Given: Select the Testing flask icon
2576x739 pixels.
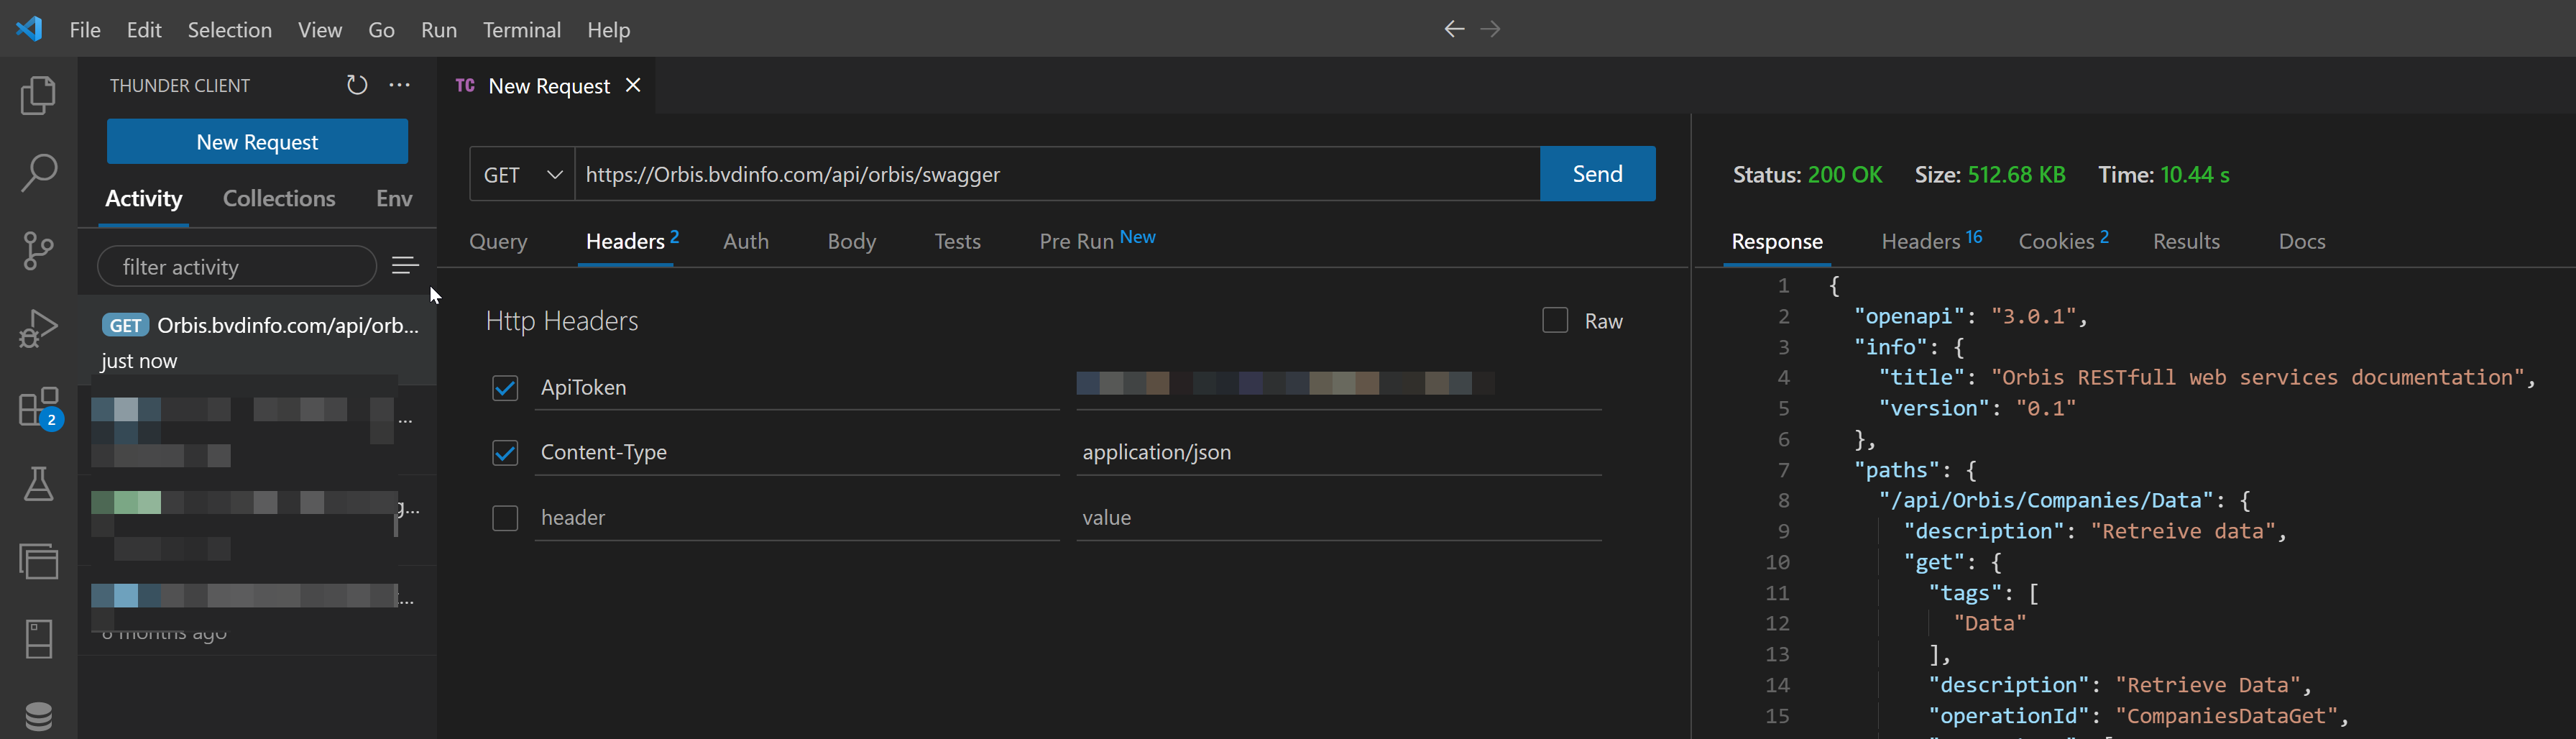Looking at the screenshot, I should coord(38,484).
